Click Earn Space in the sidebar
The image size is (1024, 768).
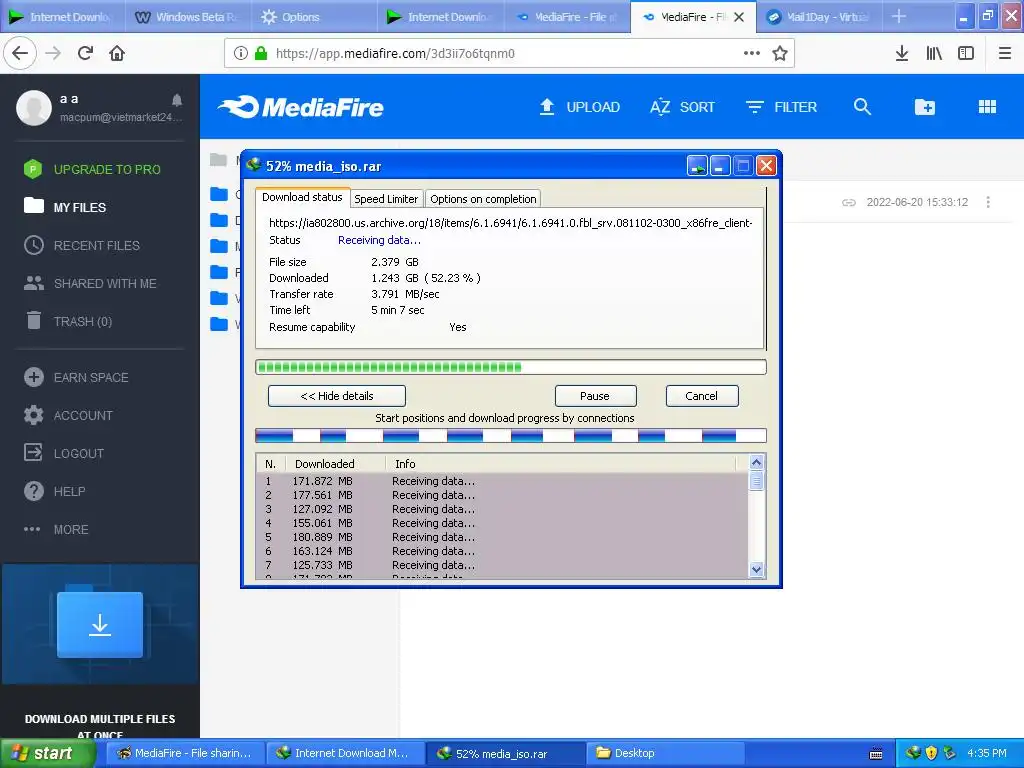coord(76,377)
